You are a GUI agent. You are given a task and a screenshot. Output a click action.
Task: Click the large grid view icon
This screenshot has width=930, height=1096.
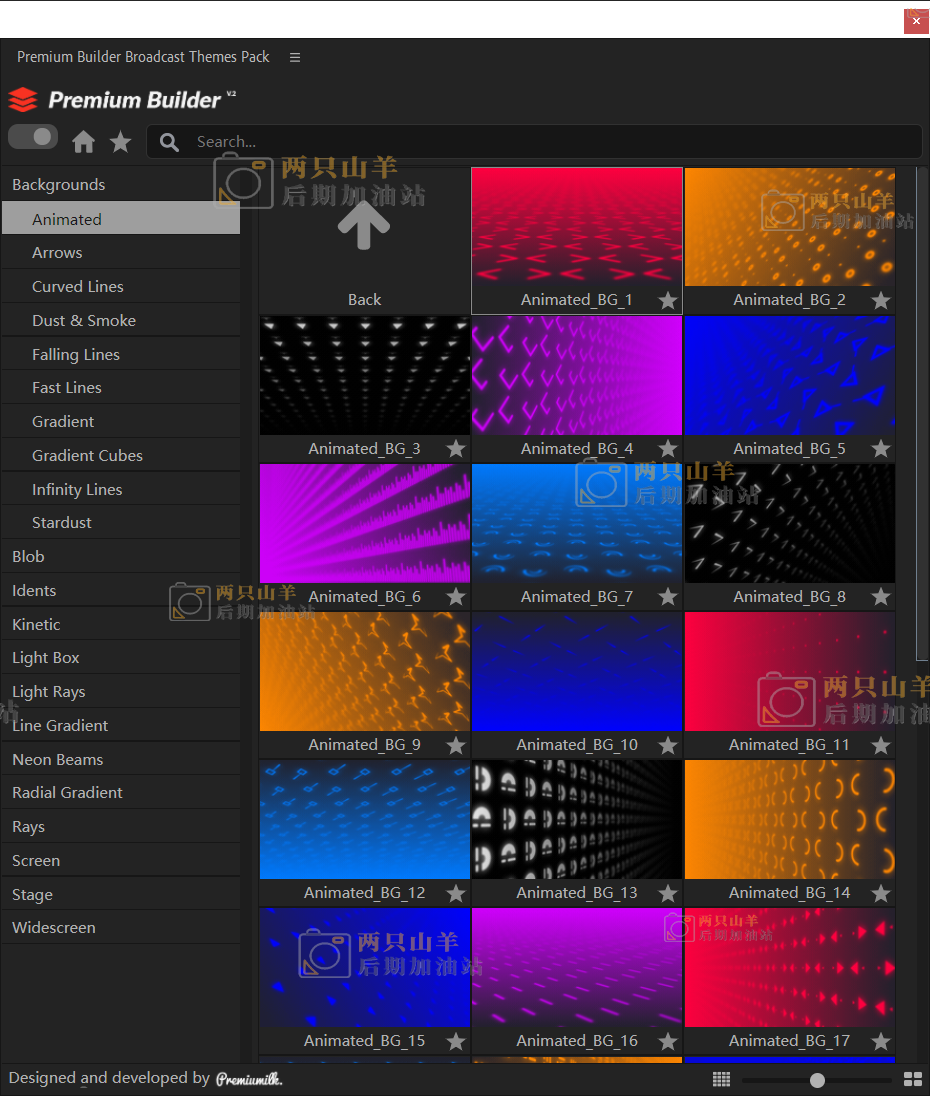912,1079
